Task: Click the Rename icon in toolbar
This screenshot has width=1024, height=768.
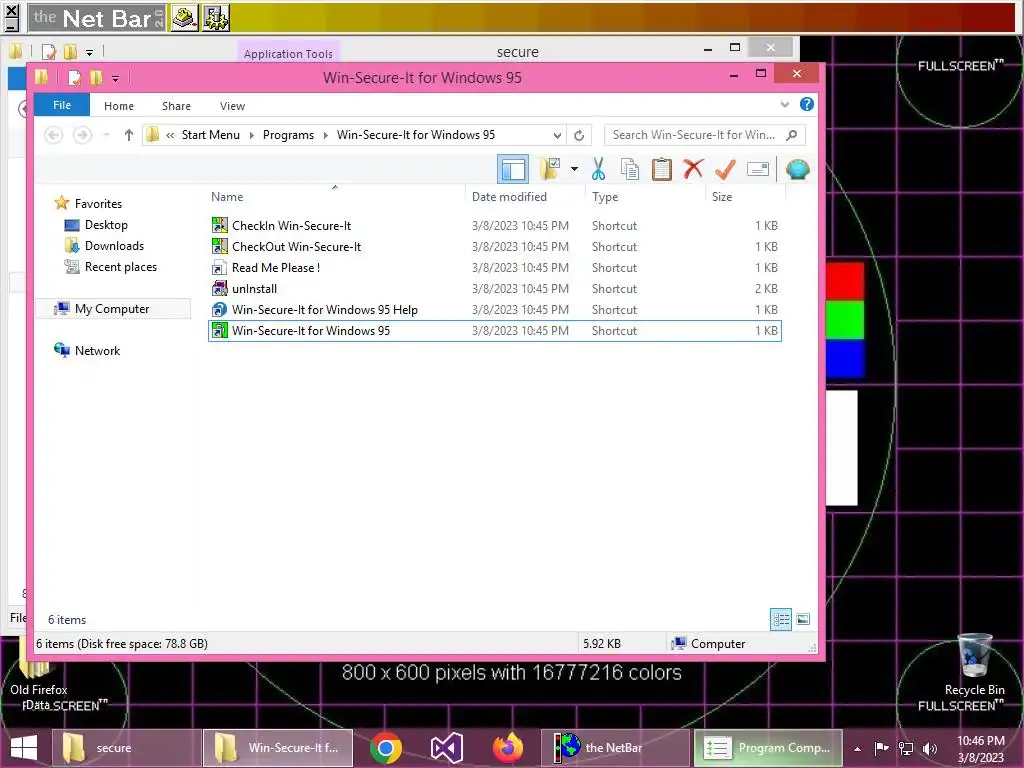Action: coord(758,169)
